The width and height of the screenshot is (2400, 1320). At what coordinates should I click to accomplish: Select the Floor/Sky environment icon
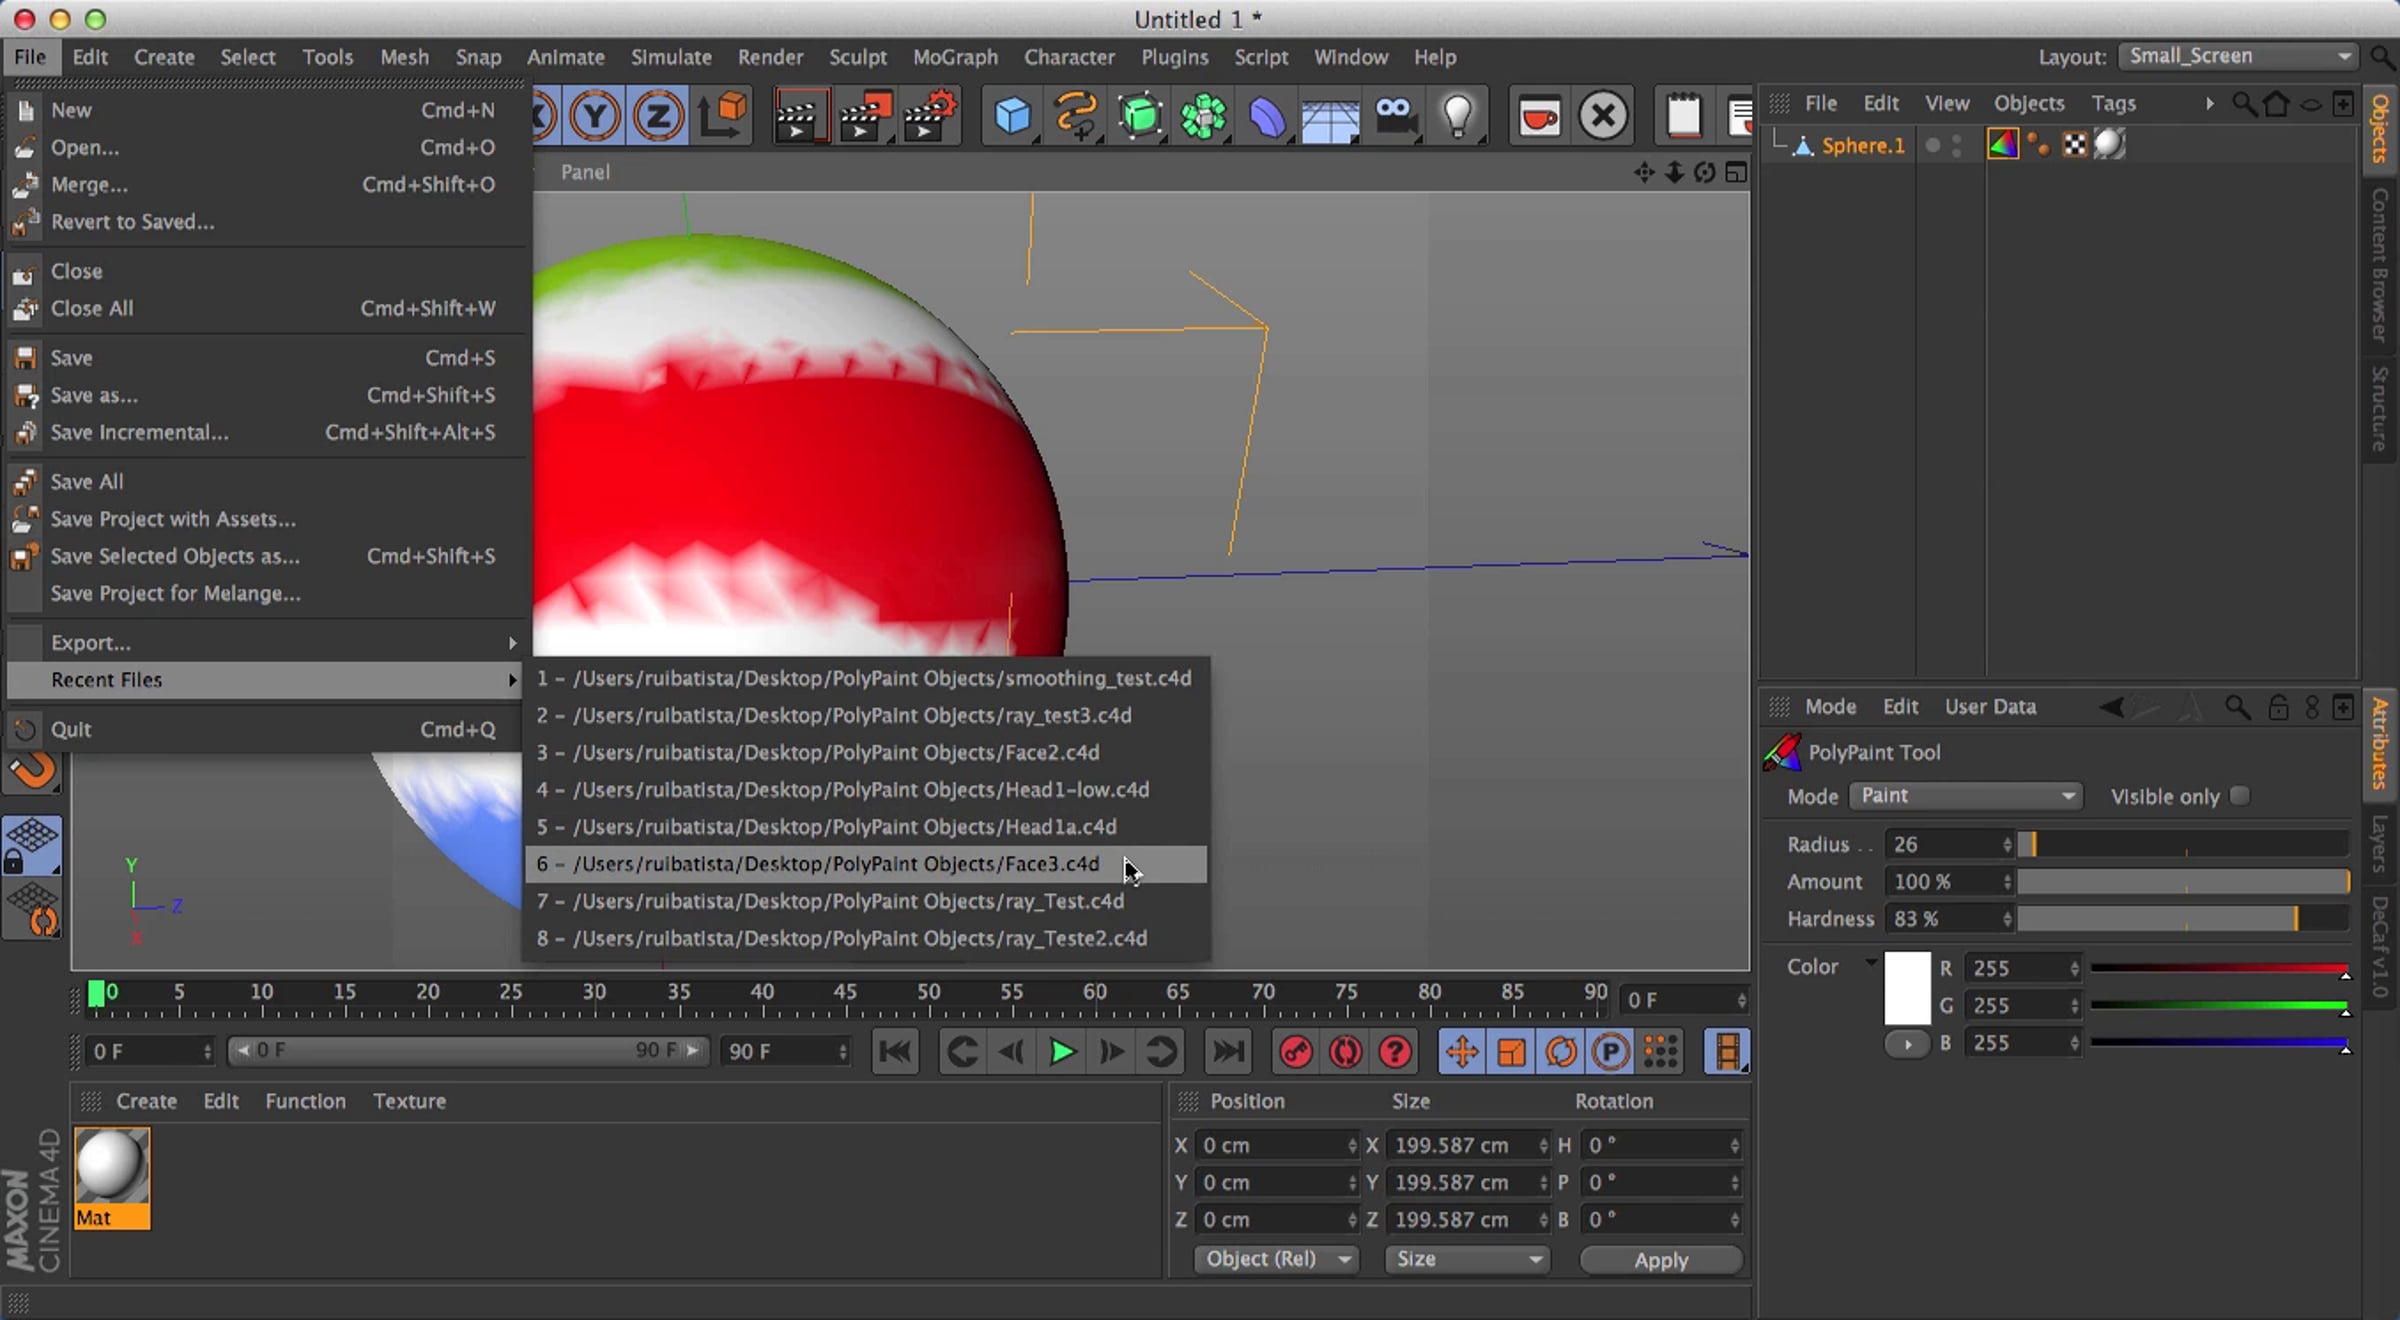tap(1330, 116)
